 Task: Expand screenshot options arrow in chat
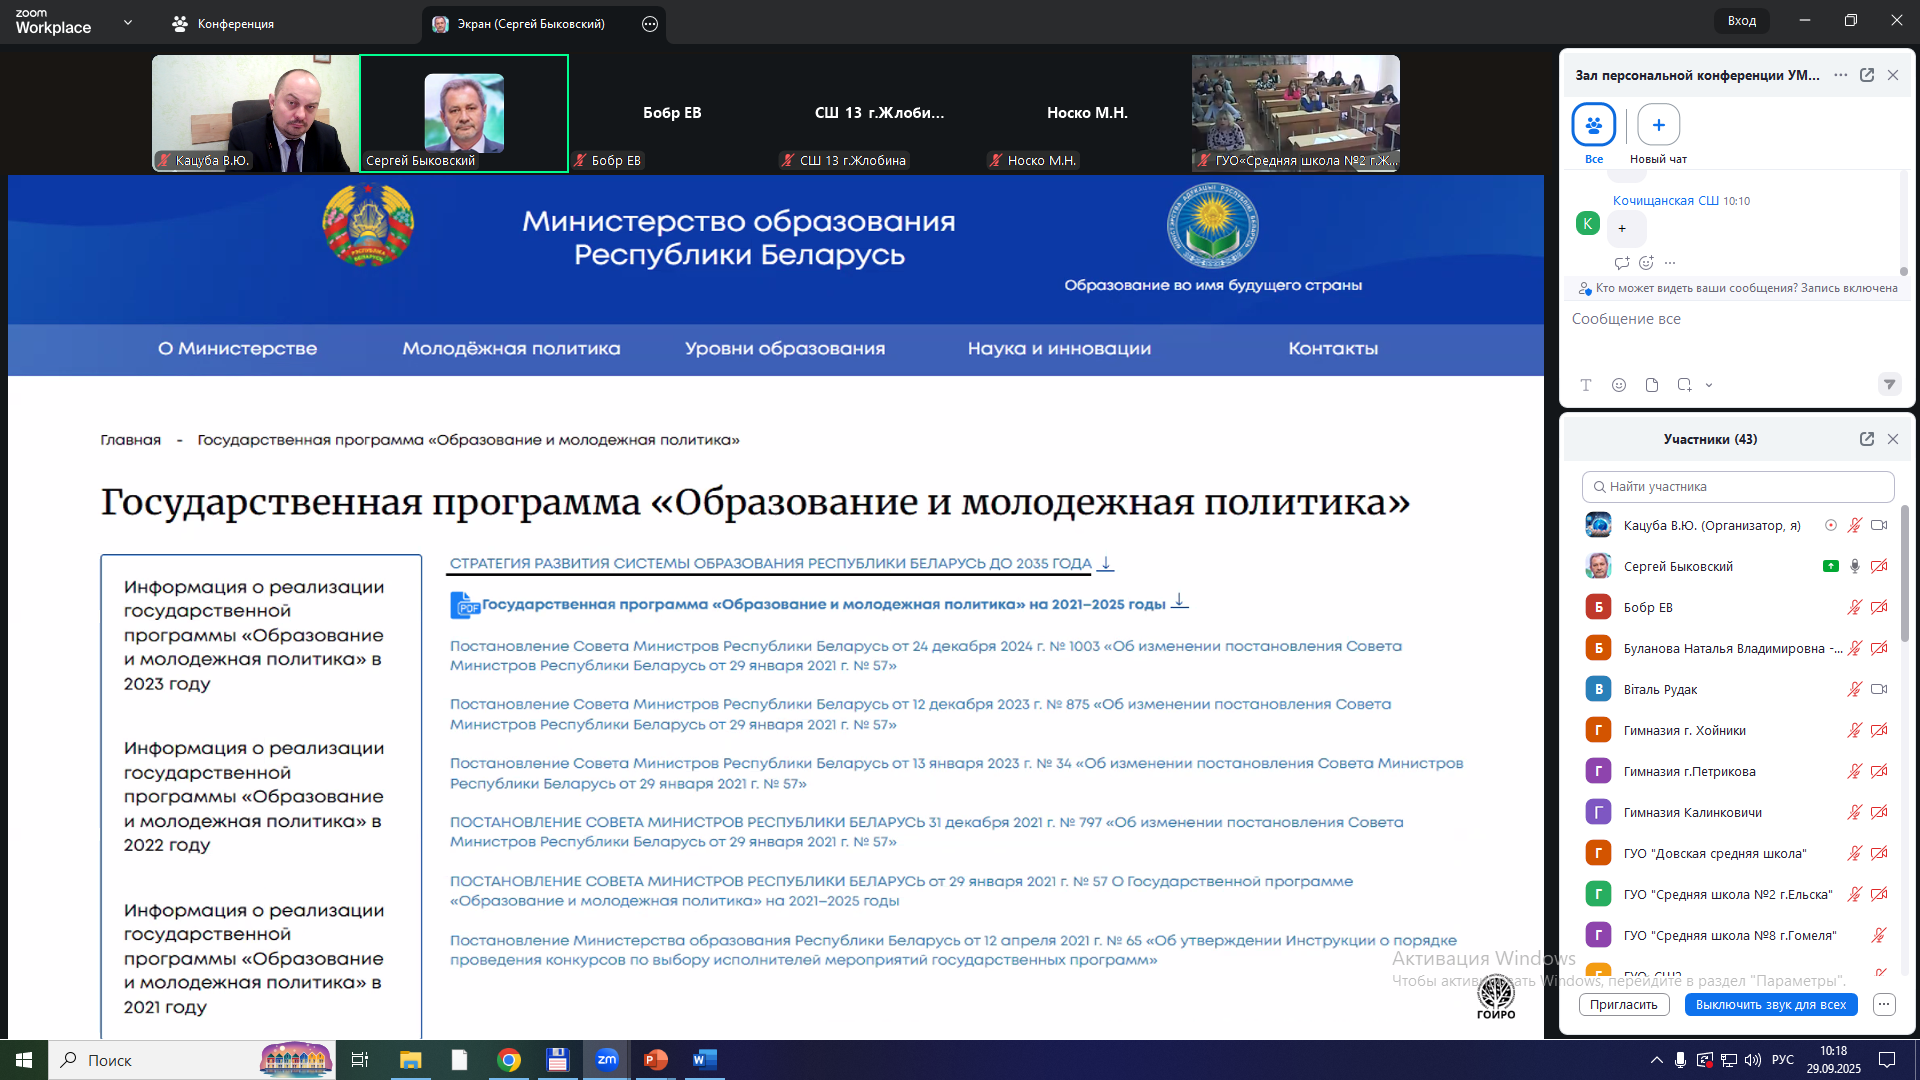point(1709,385)
